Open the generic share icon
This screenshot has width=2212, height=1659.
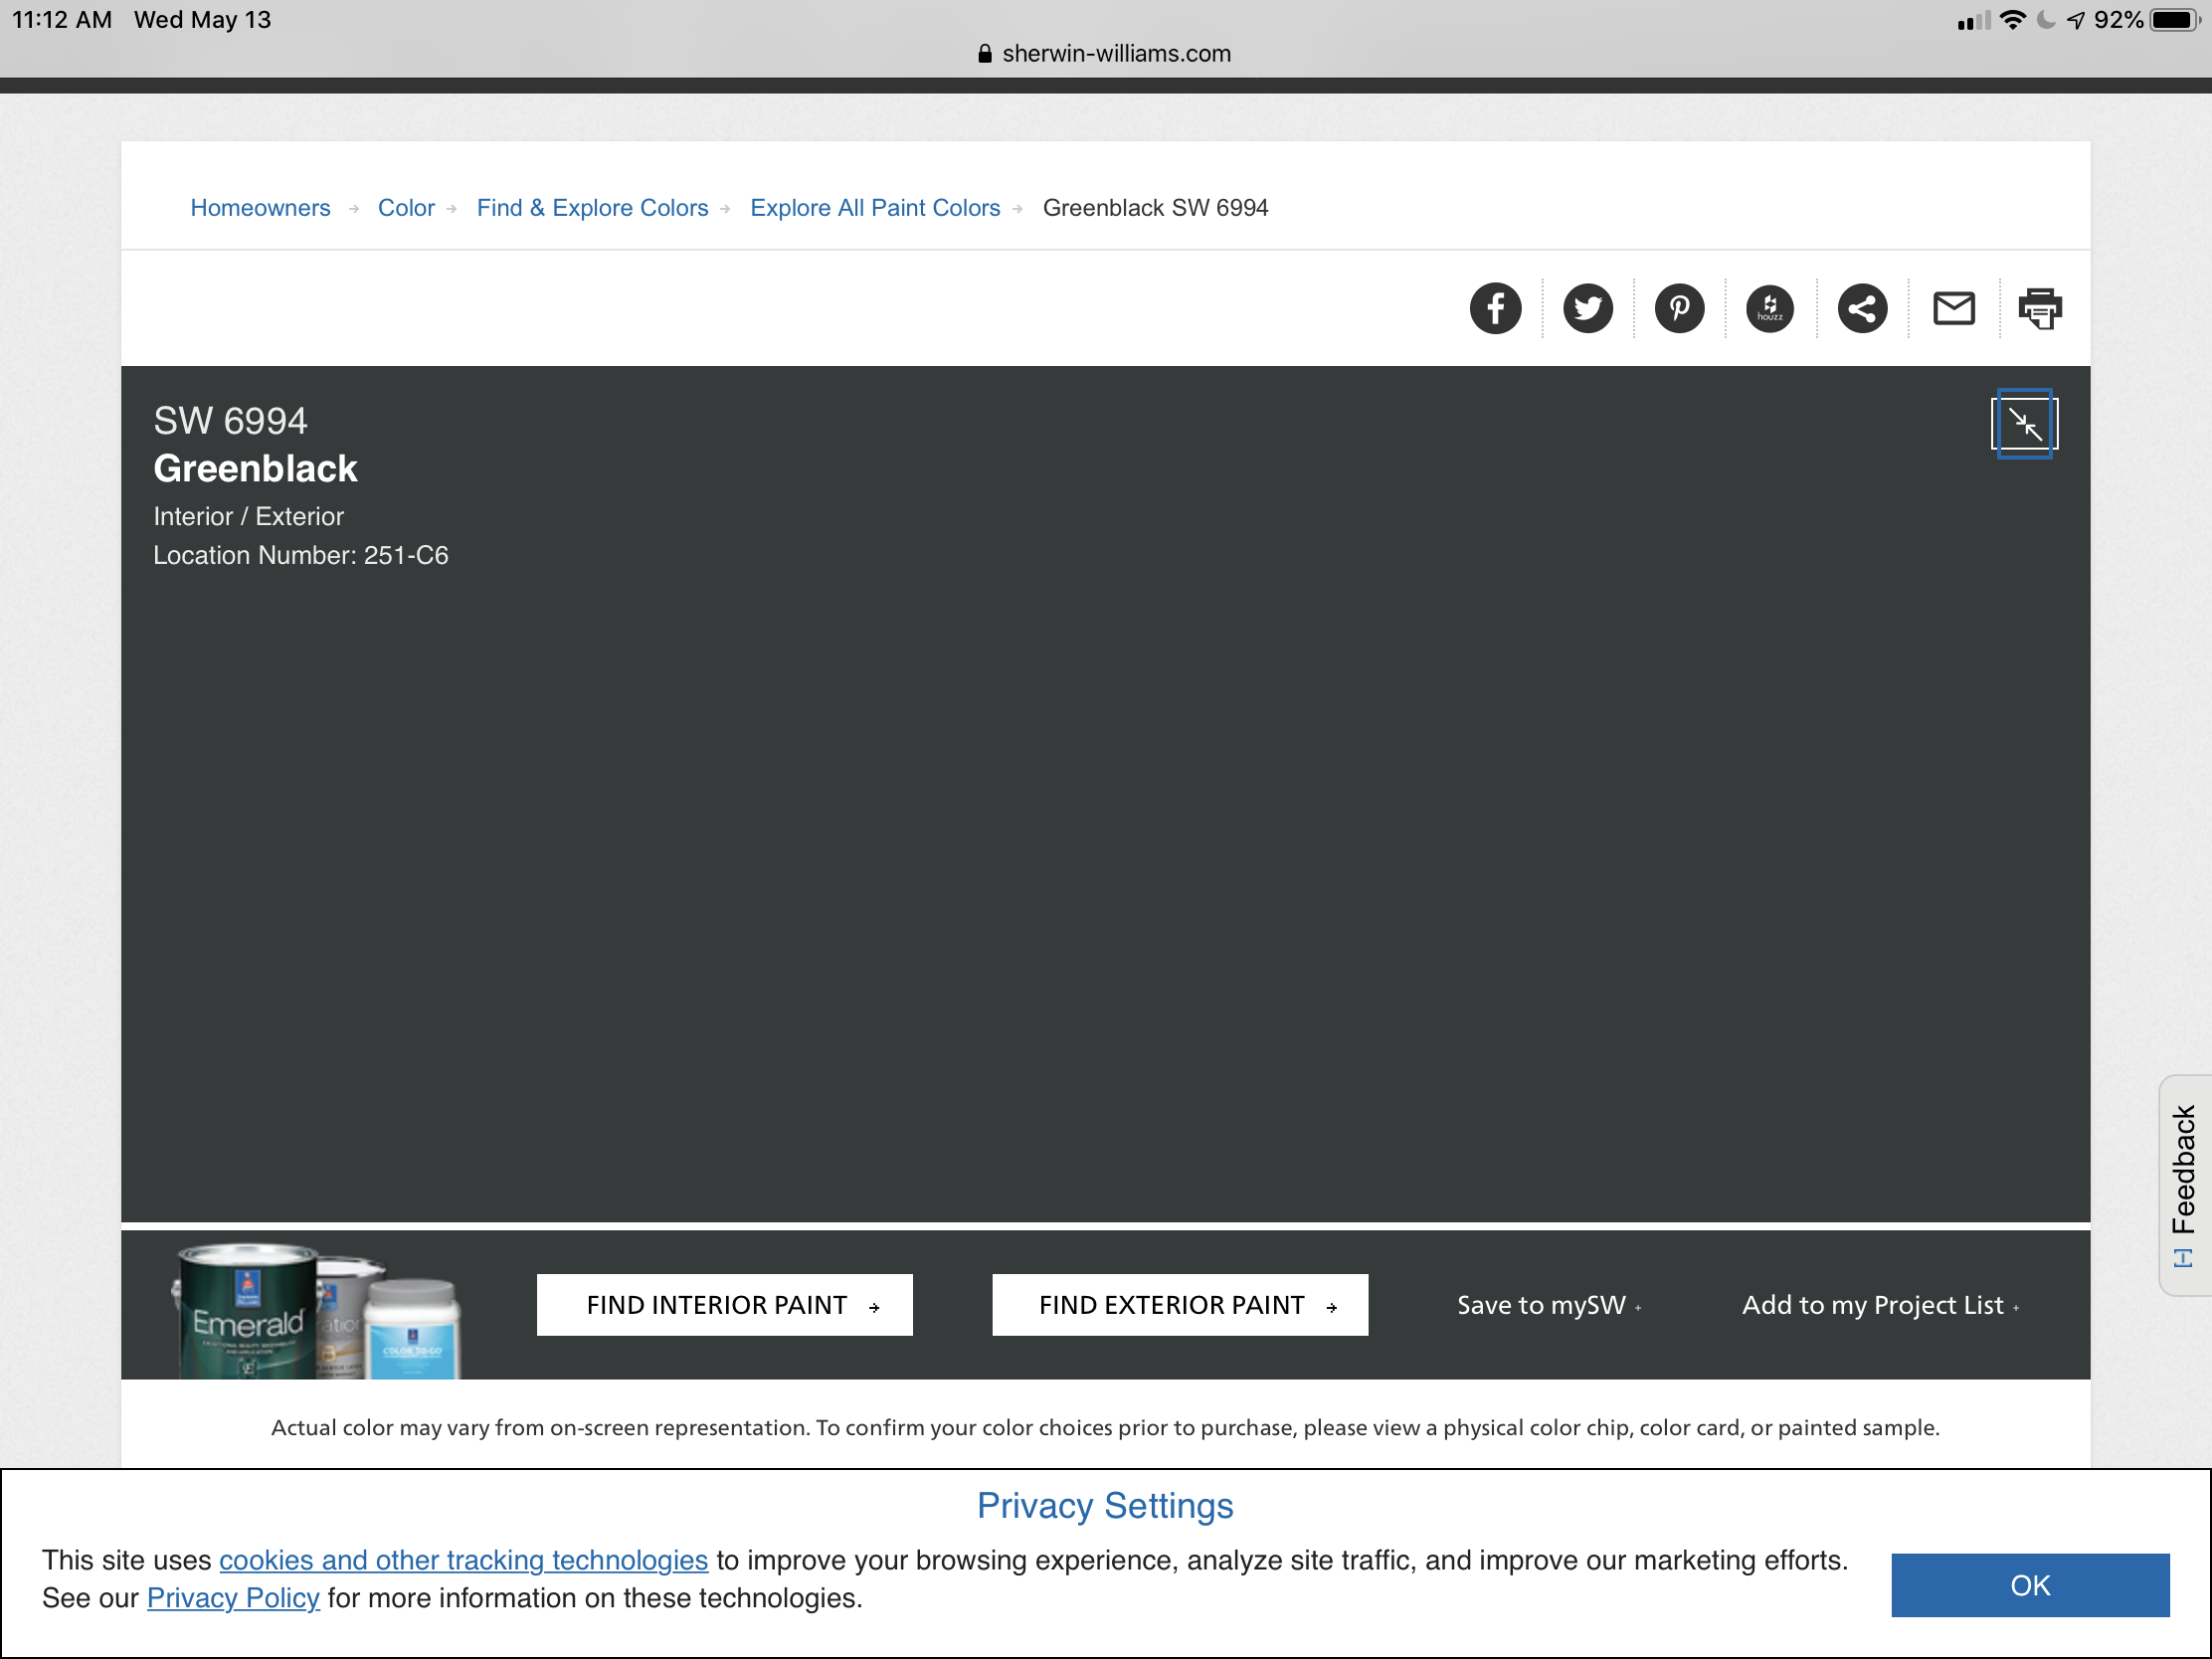coord(1862,308)
